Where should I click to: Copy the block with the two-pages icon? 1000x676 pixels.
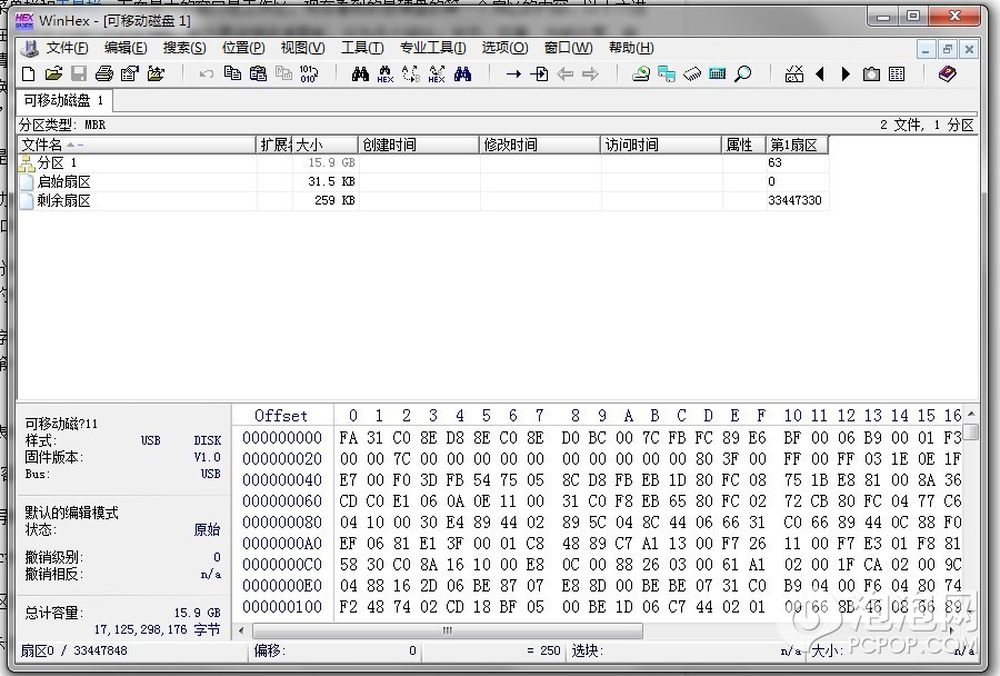click(232, 74)
